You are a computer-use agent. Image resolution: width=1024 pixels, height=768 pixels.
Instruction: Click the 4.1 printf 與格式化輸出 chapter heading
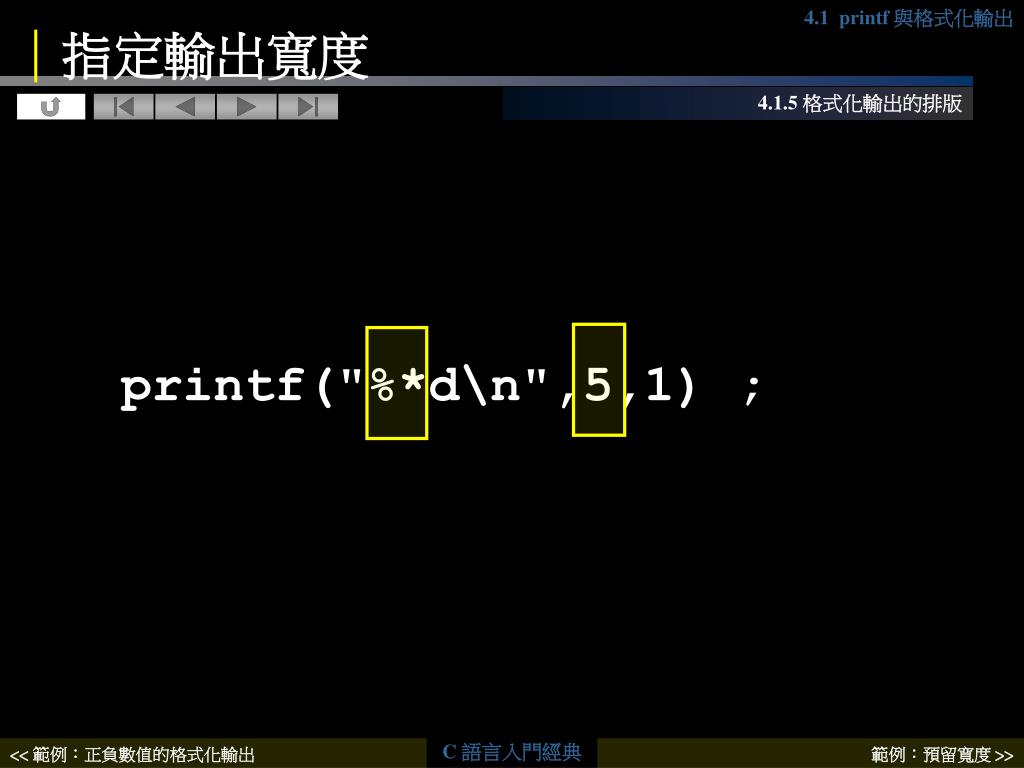908,18
